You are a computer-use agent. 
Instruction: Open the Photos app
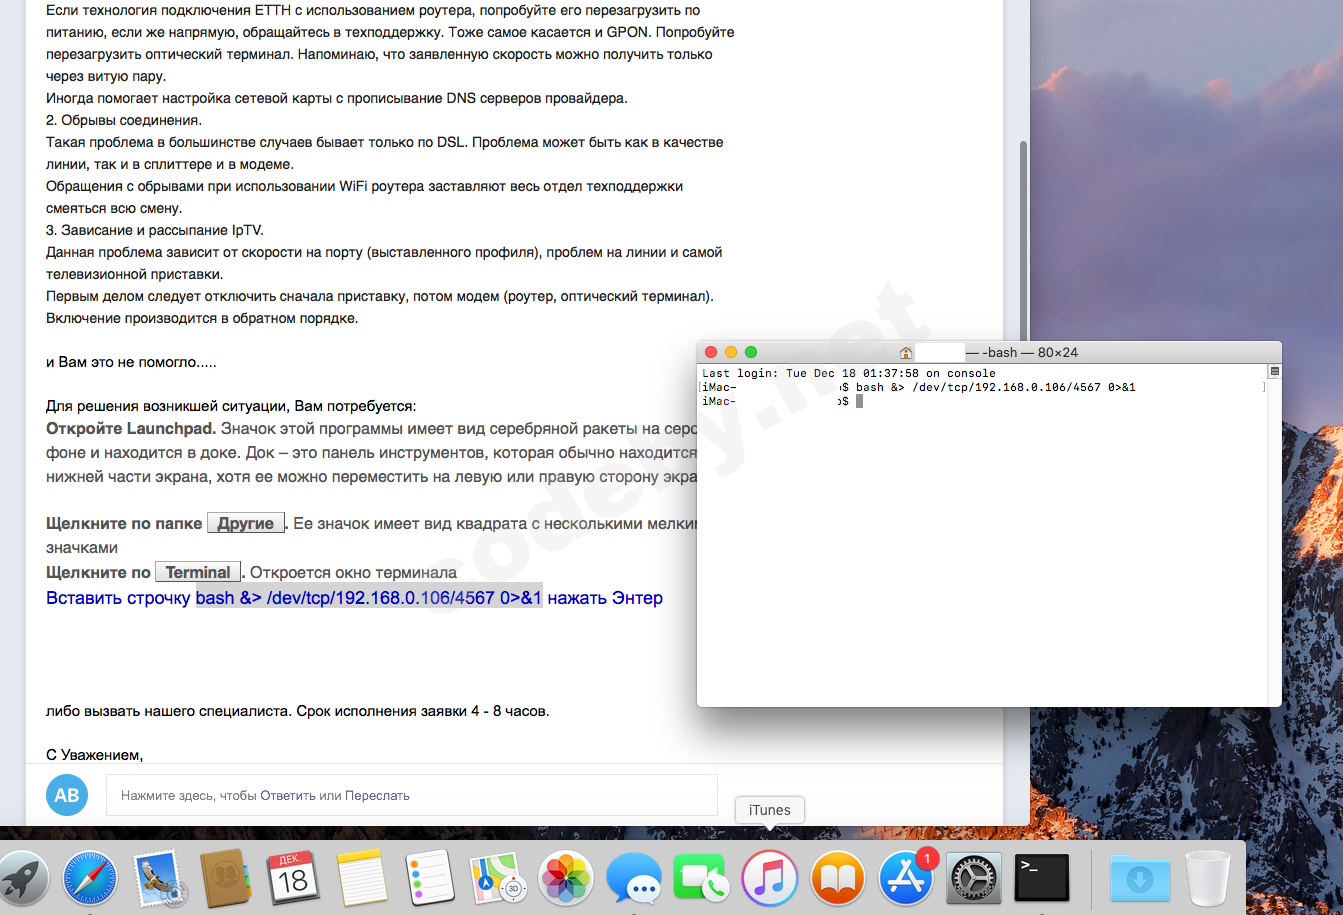(x=566, y=879)
